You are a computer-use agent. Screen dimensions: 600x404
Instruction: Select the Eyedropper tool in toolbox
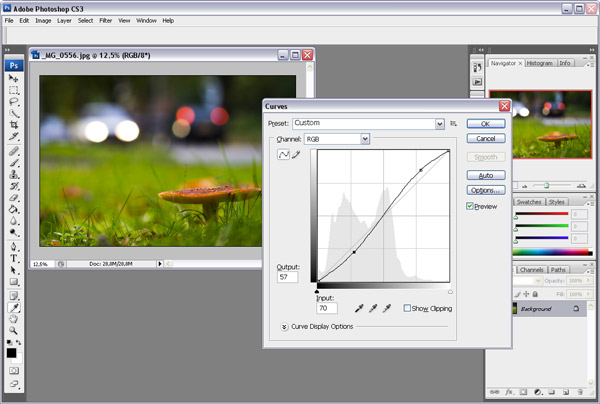(x=14, y=308)
